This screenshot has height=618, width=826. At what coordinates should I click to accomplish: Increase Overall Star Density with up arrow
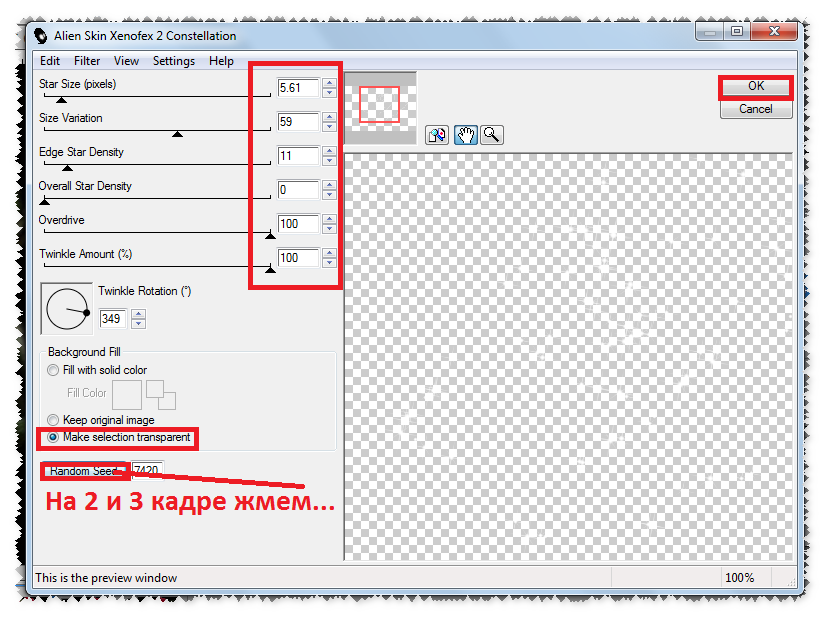coord(329,185)
